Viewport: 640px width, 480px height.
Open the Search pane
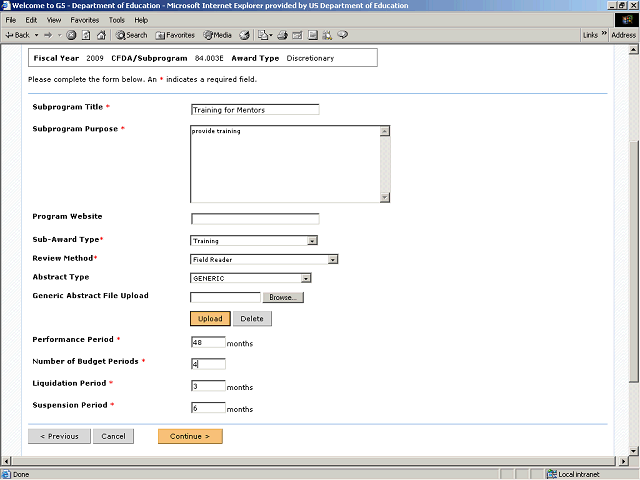point(131,35)
